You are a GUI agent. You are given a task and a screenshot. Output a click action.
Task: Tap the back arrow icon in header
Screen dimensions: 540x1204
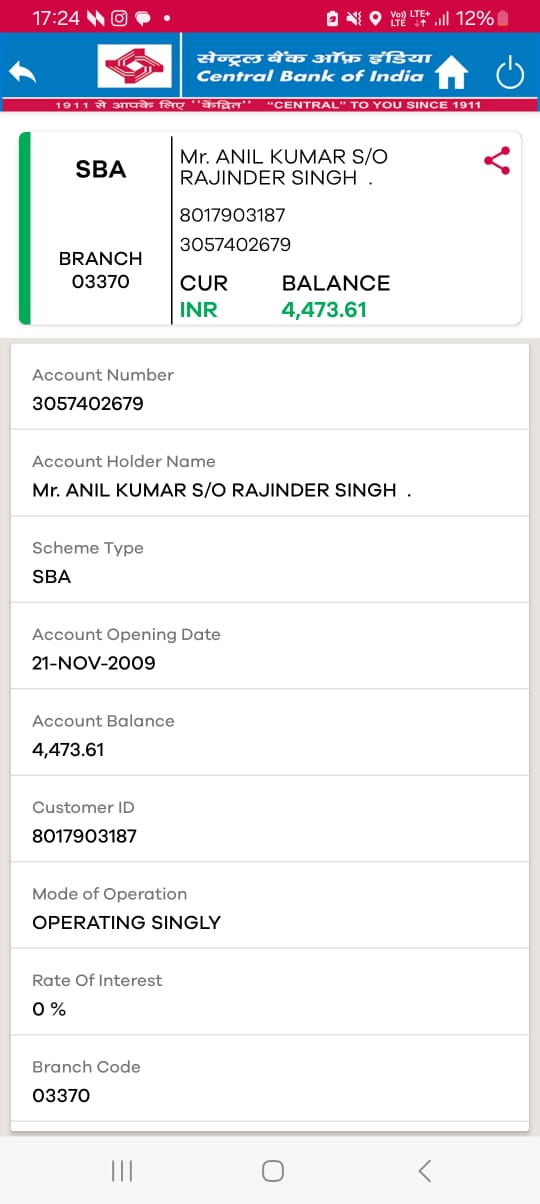(x=22, y=72)
